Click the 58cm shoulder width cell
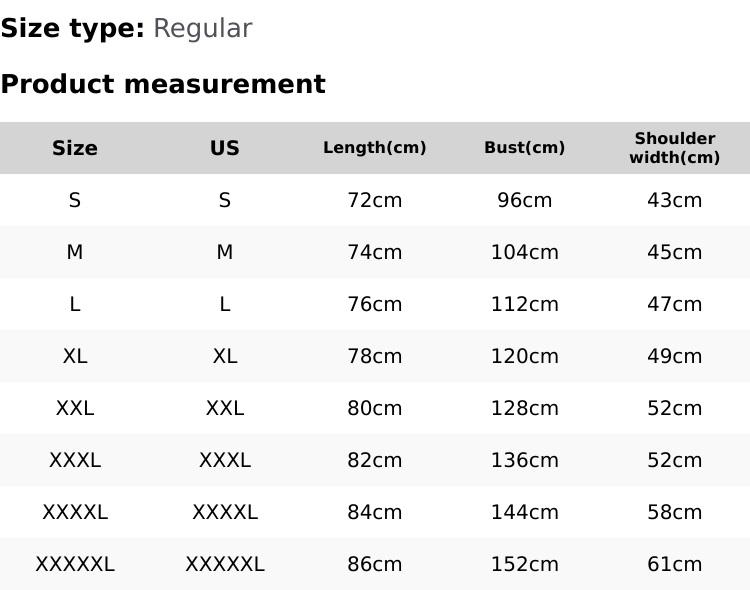Viewport: 750px width, 590px height. tap(675, 512)
